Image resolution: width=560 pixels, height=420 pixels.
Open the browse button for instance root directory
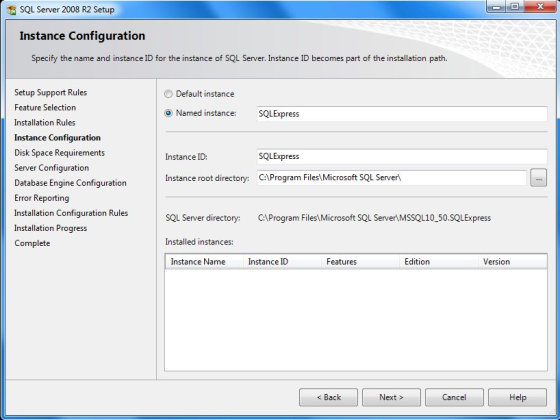(538, 178)
